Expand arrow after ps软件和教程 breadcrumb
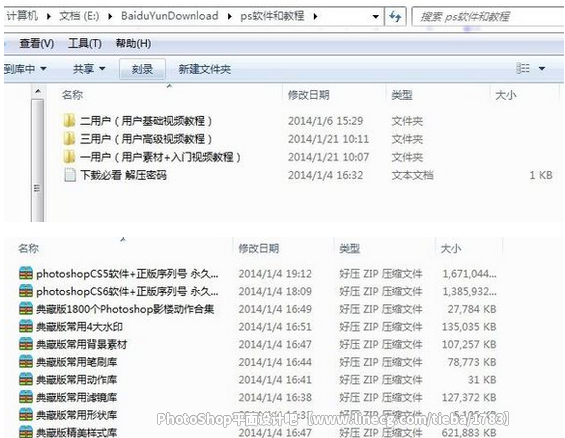 [315, 16]
